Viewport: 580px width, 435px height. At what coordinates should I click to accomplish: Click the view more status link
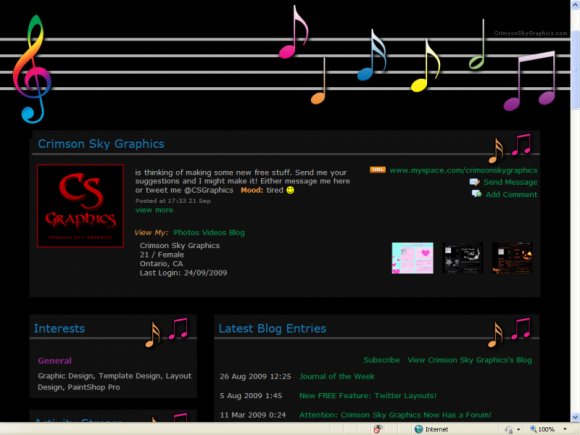(154, 210)
